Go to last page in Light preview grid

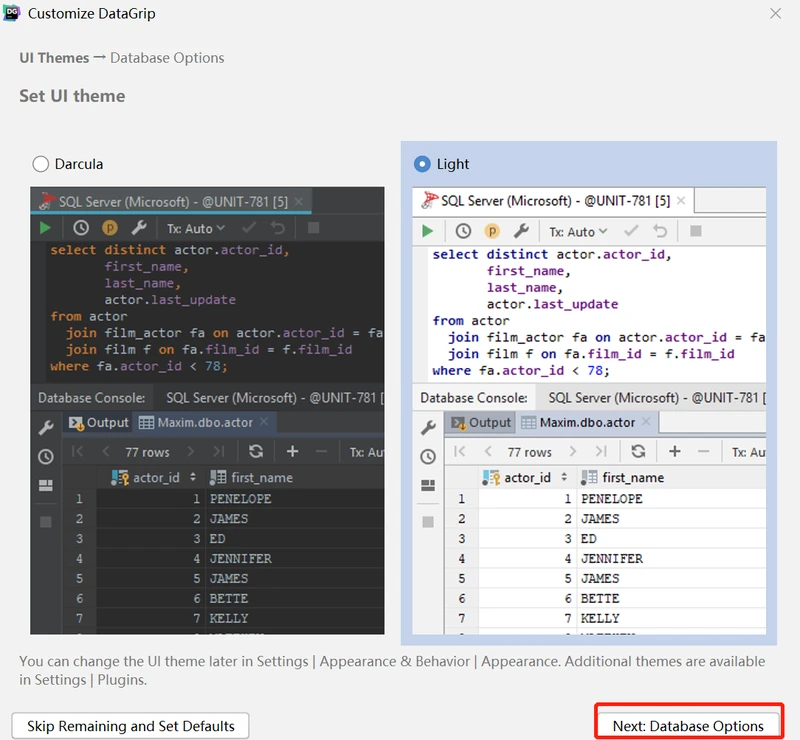(x=602, y=451)
